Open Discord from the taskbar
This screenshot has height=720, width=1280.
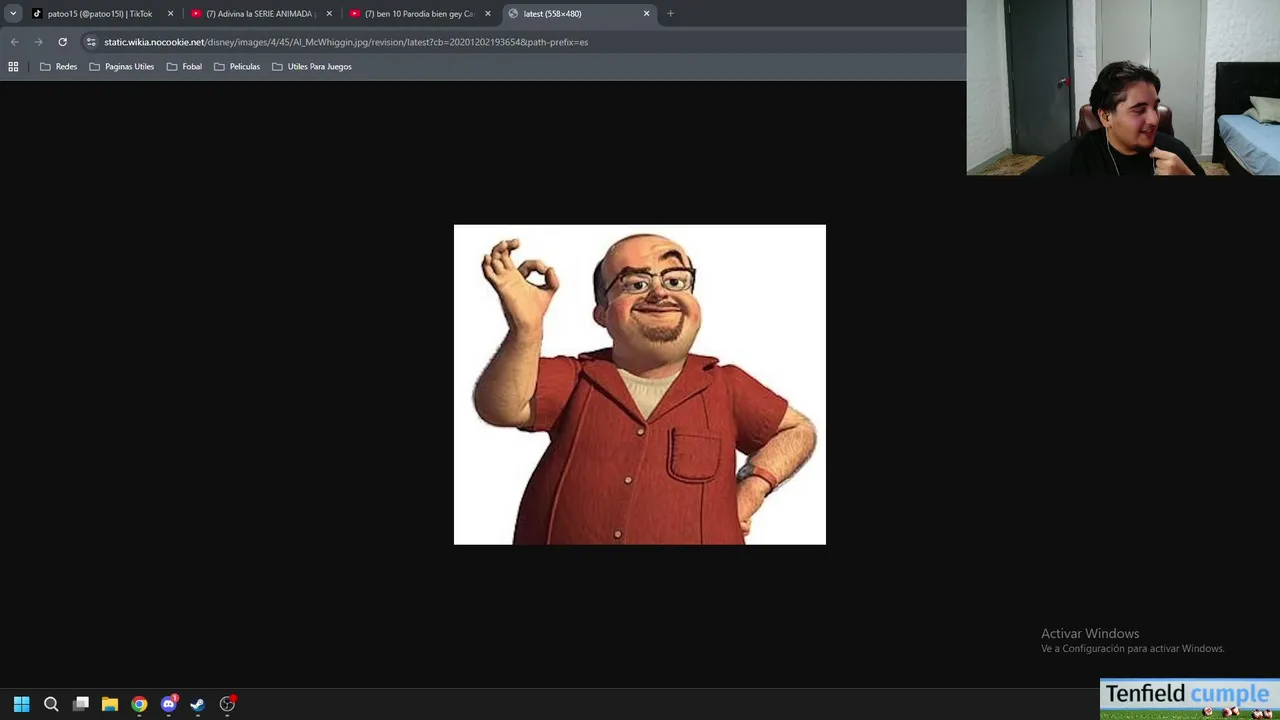point(168,704)
